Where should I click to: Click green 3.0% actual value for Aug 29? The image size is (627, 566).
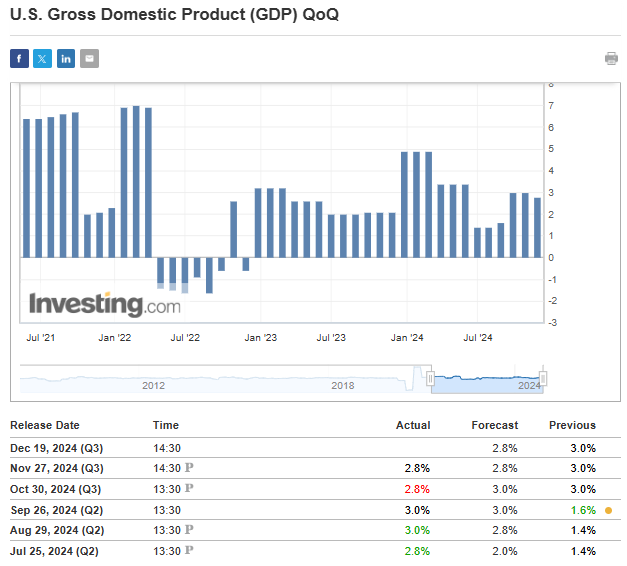click(x=417, y=530)
